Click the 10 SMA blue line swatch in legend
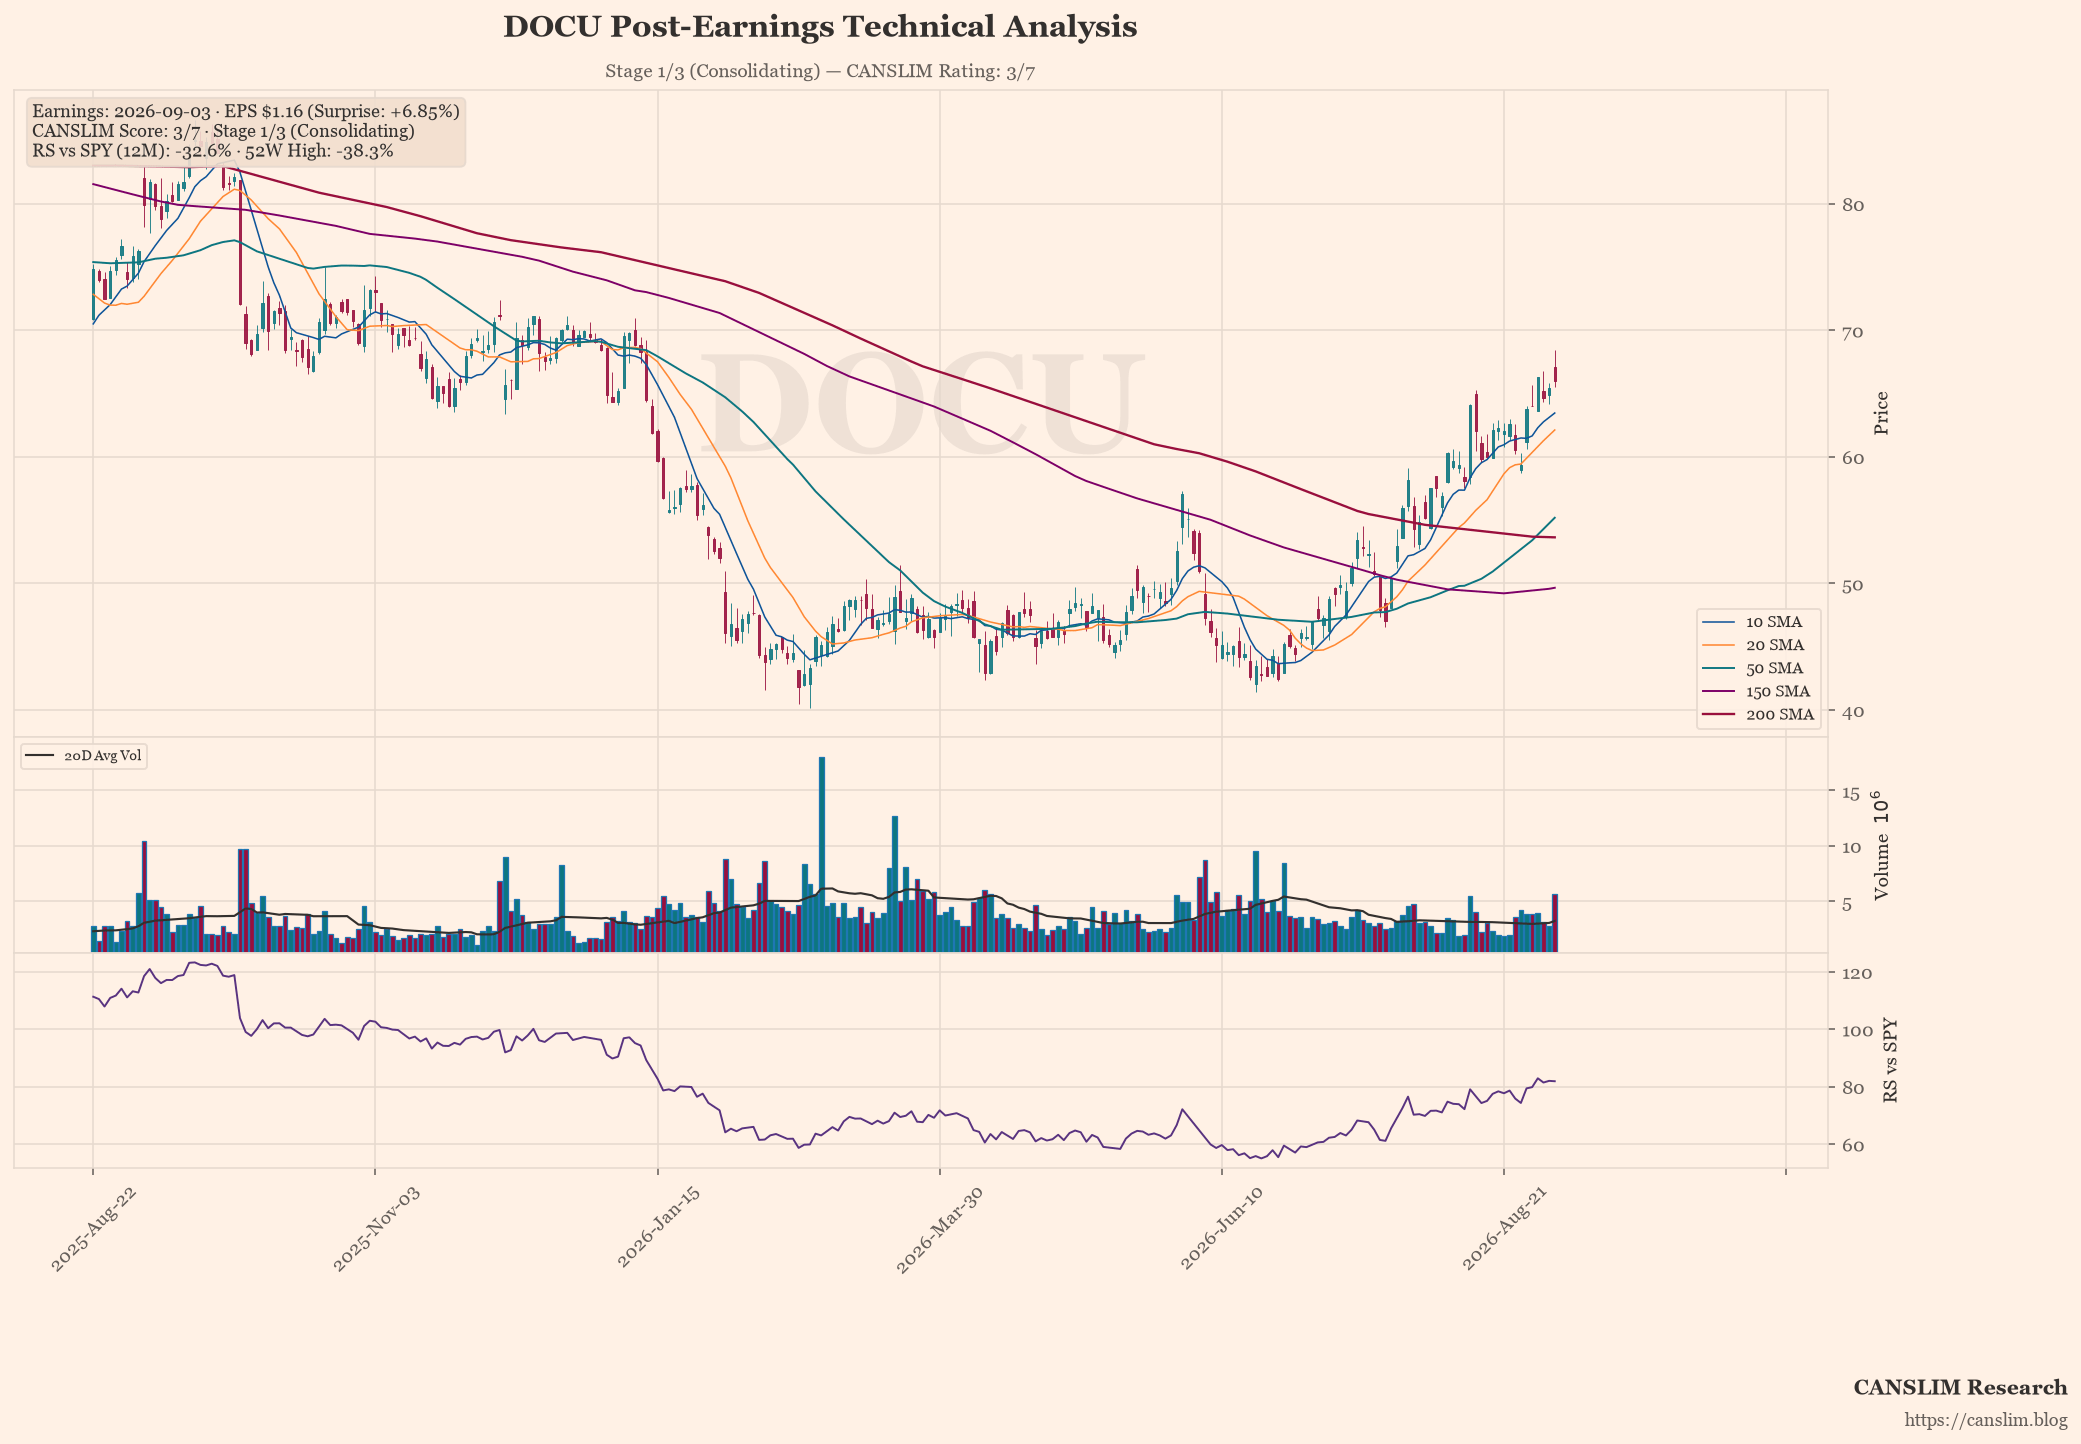The image size is (2081, 1444). [1720, 622]
